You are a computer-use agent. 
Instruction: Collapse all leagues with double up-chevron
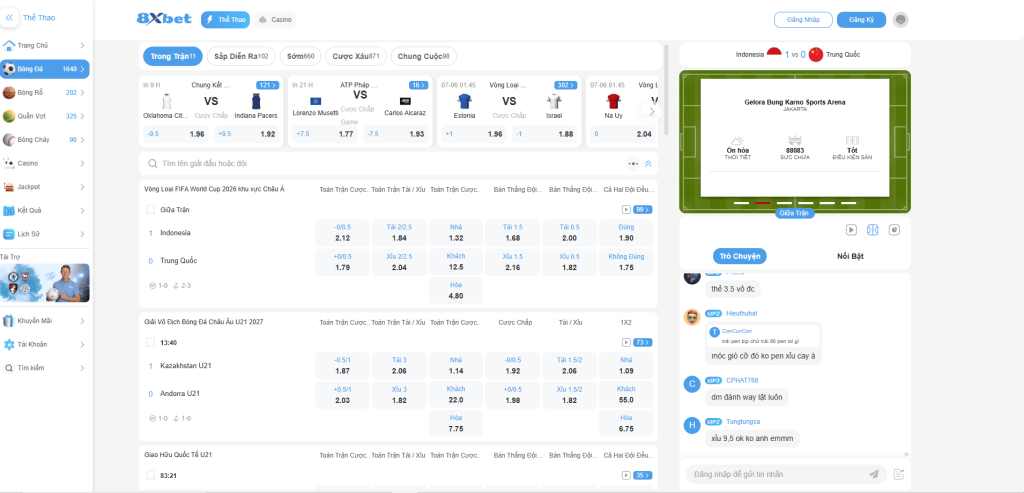tap(648, 163)
